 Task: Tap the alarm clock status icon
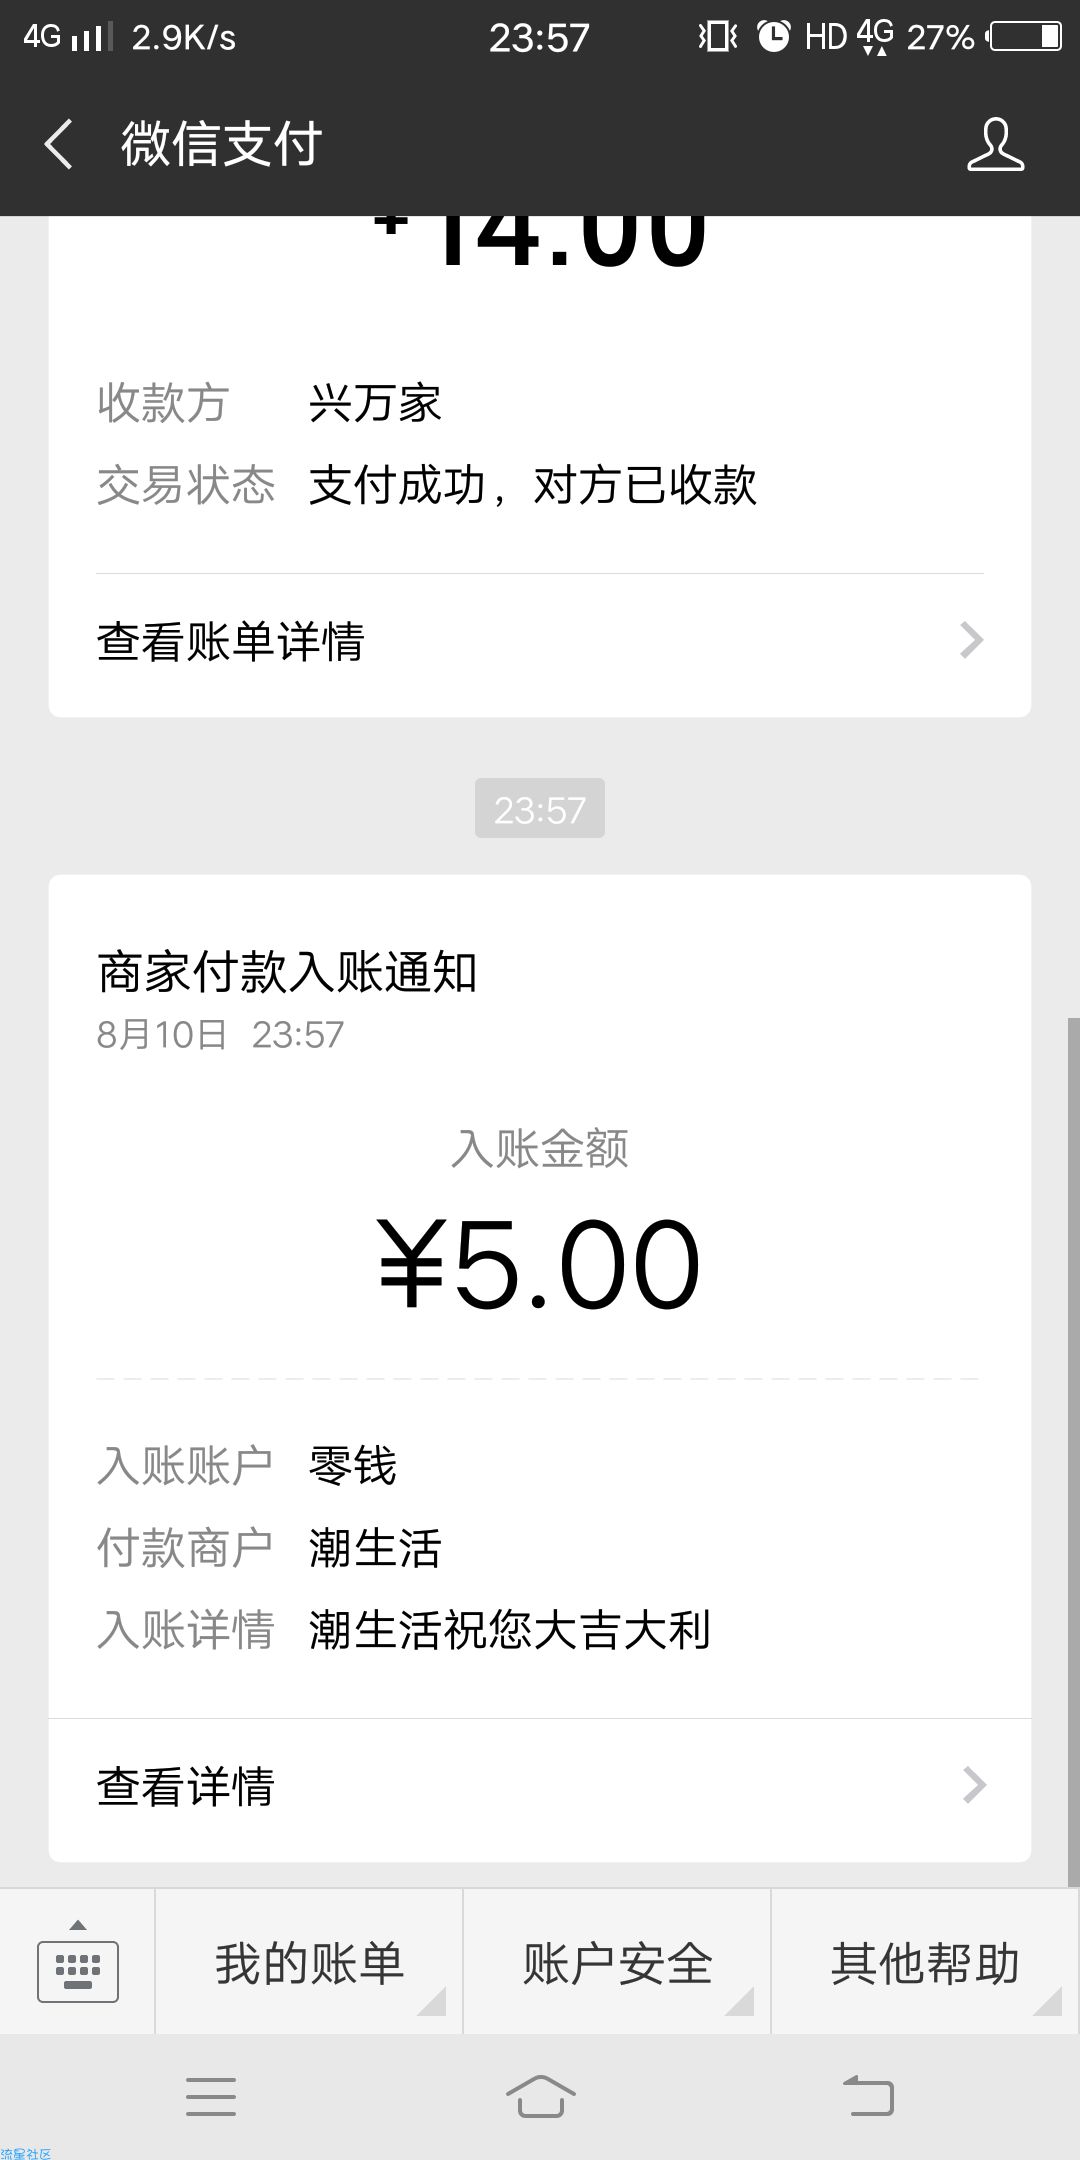(773, 37)
